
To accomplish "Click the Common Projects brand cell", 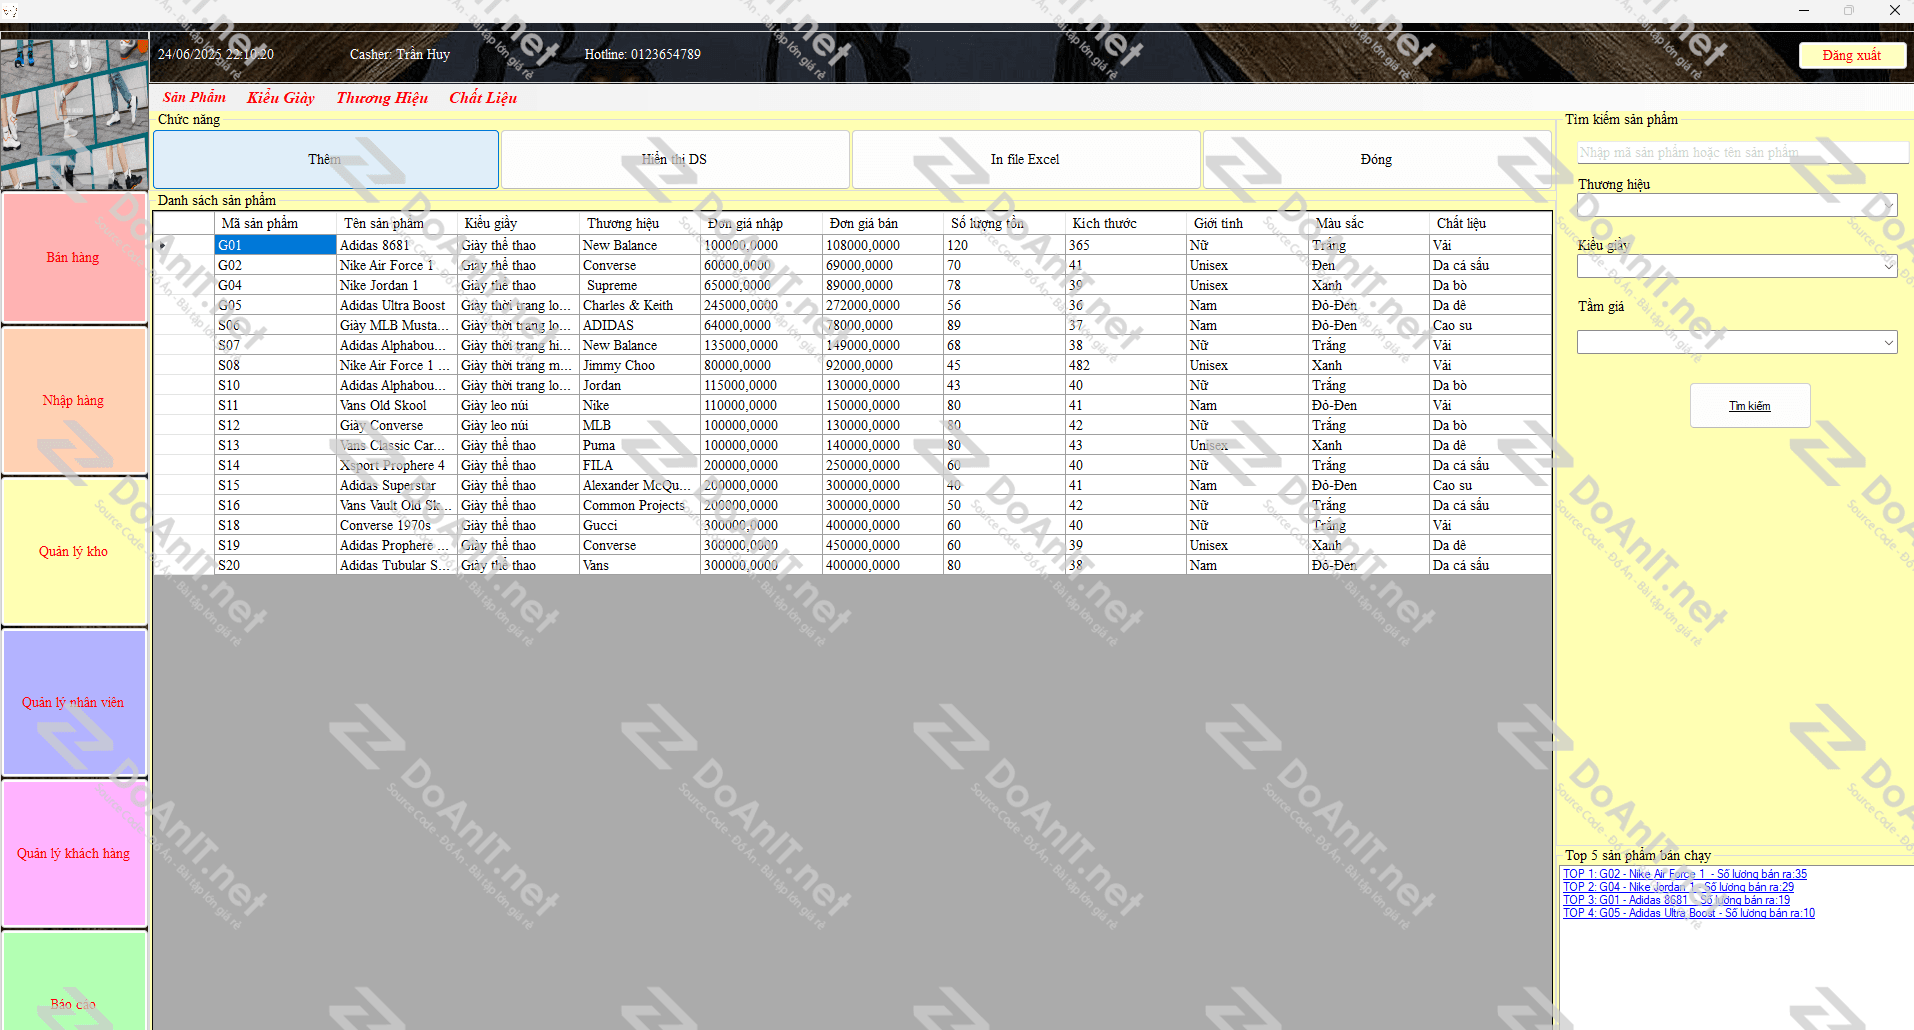I will coord(640,505).
